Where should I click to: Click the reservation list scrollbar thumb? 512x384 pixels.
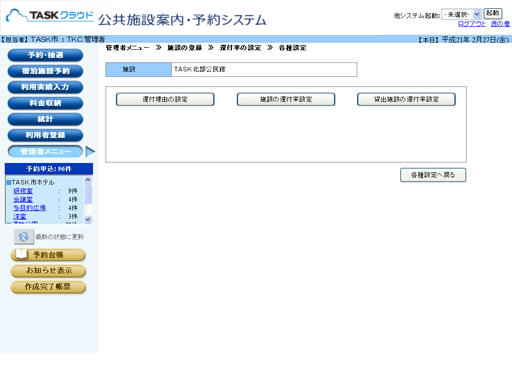point(88,193)
